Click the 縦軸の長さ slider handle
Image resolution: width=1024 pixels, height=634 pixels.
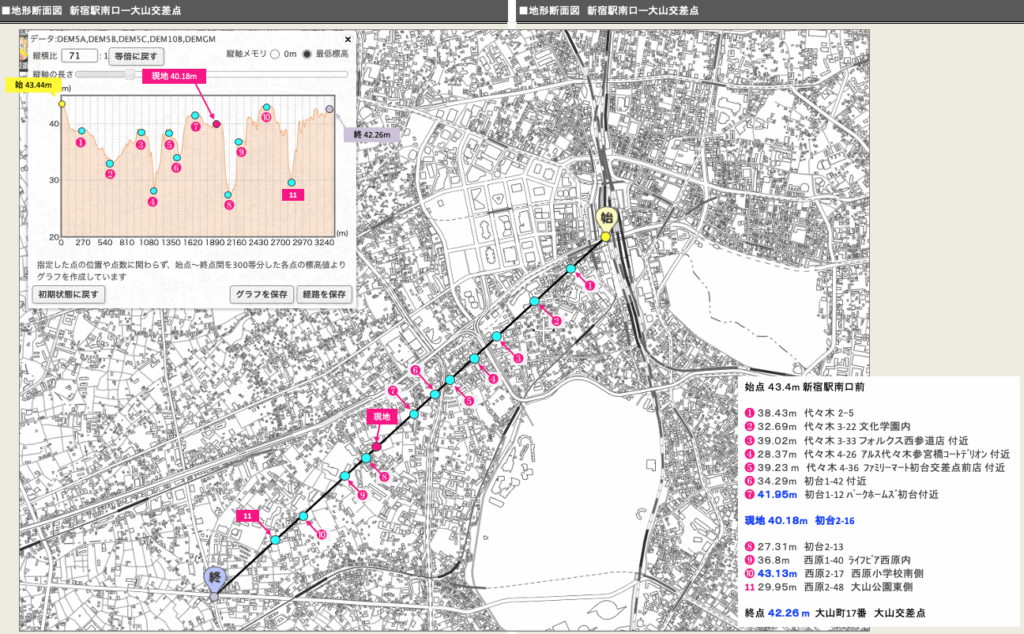click(131, 74)
